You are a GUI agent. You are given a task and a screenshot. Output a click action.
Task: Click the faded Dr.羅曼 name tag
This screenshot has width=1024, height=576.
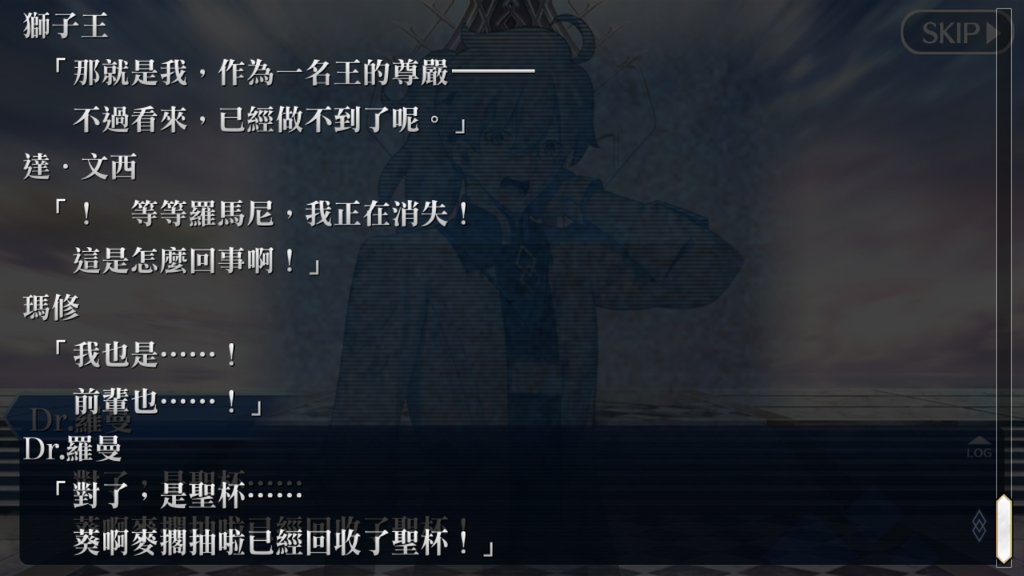(x=81, y=420)
